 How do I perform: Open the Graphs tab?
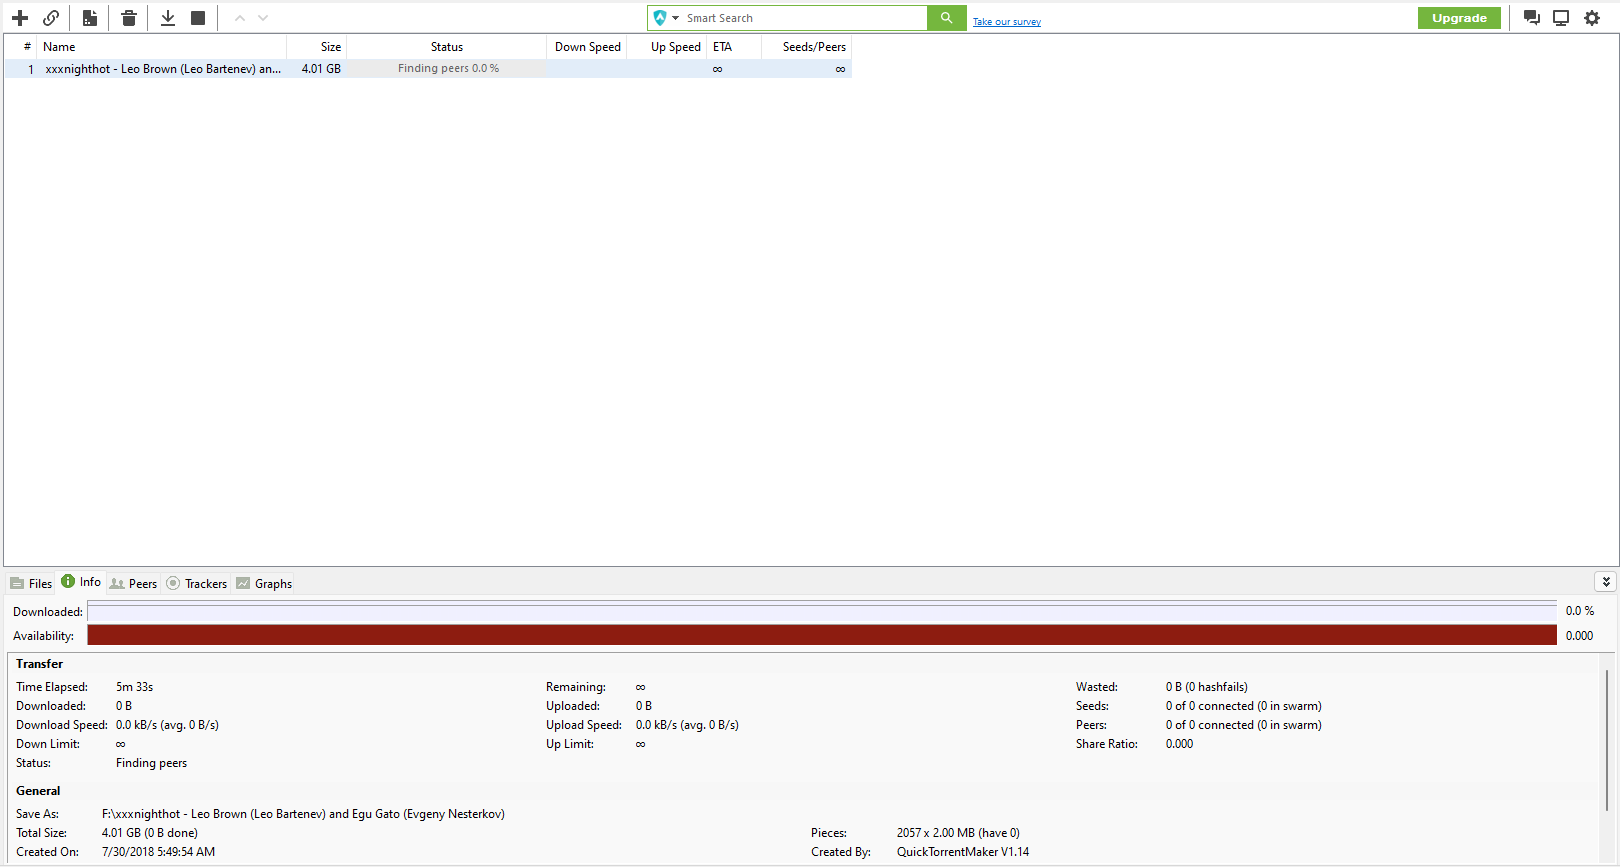pos(265,584)
